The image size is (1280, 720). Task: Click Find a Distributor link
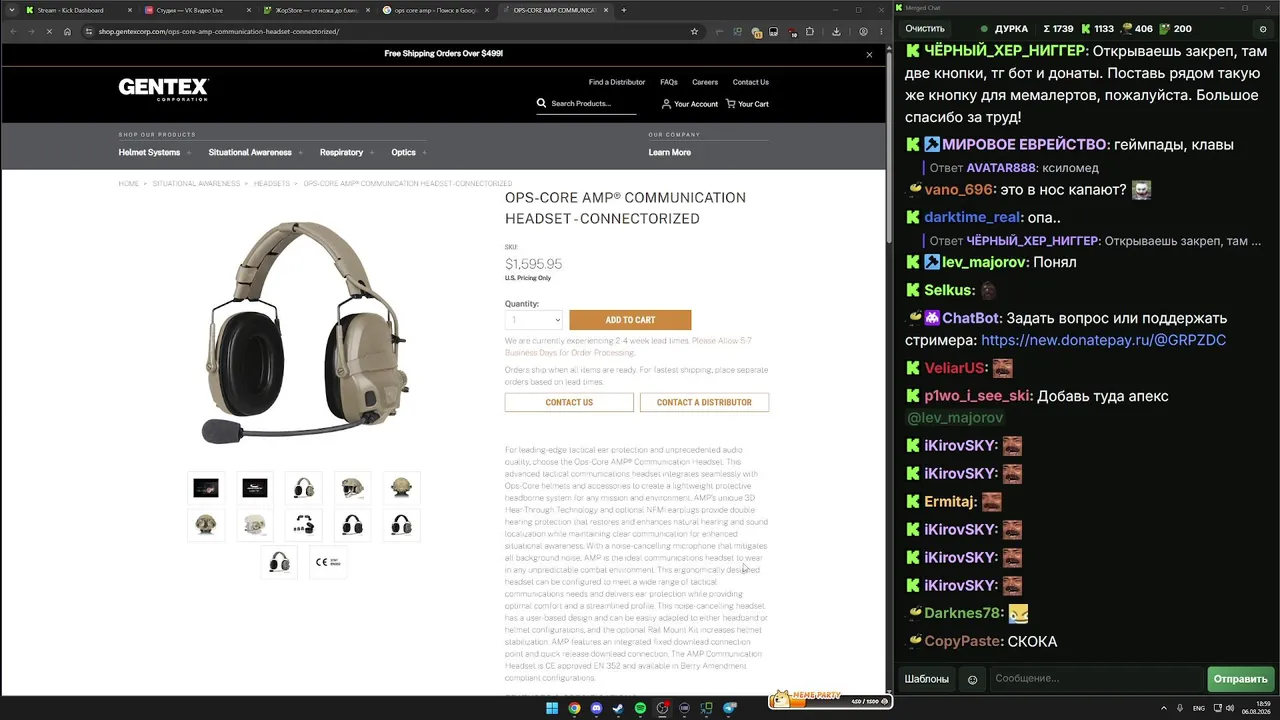click(x=617, y=82)
